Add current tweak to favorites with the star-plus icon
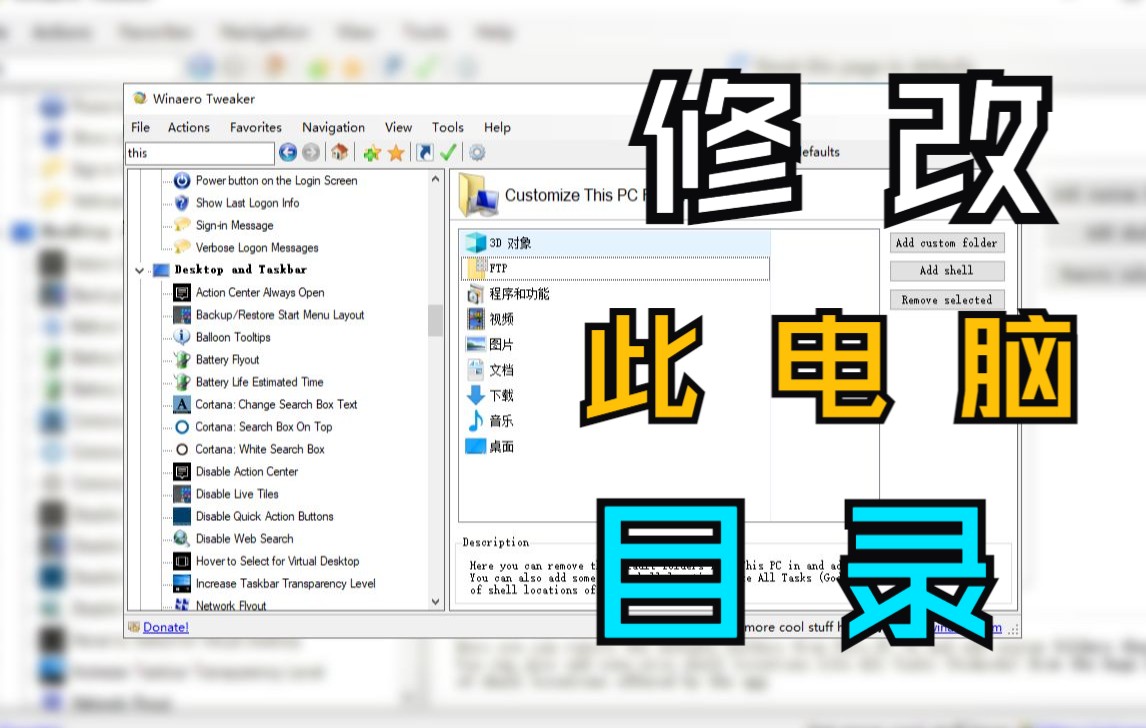The width and height of the screenshot is (1146, 728). pyautogui.click(x=371, y=152)
